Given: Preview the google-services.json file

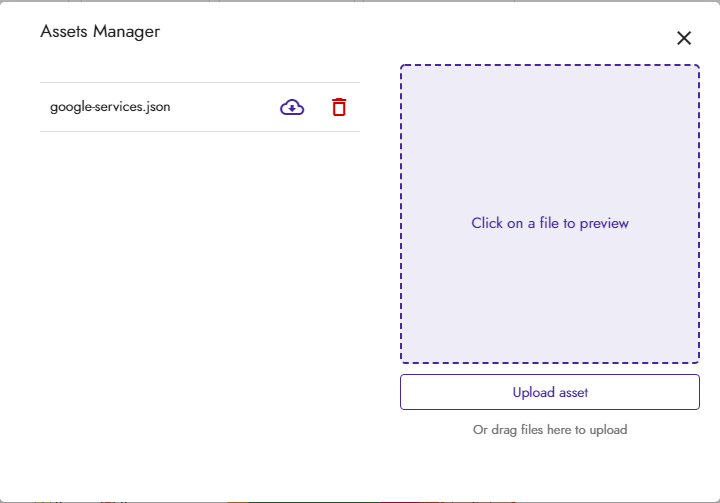Looking at the screenshot, I should (110, 107).
